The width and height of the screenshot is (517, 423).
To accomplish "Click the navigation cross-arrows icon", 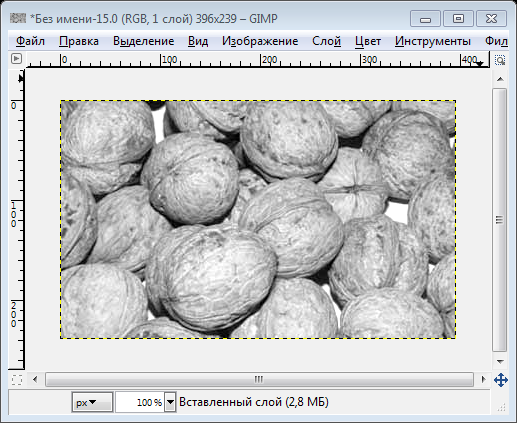I will click(501, 380).
